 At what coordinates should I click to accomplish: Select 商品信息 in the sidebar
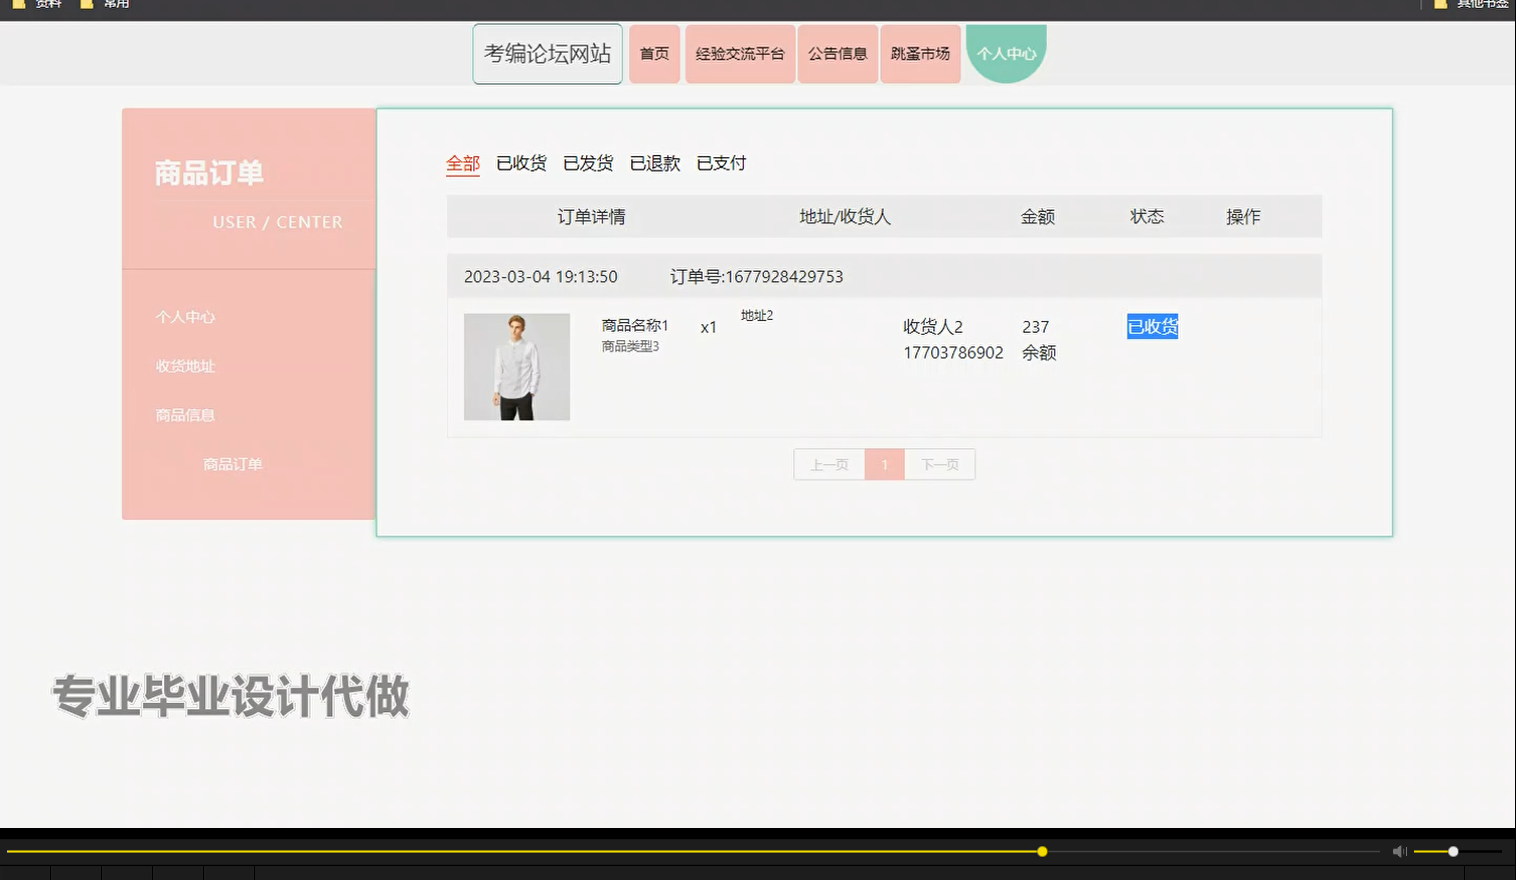point(183,414)
